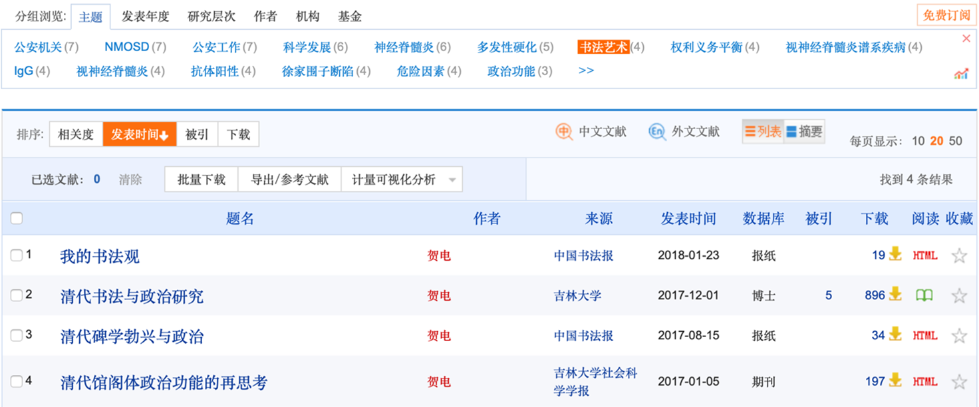
Task: Sort by 发表时间 descending
Action: coord(140,134)
